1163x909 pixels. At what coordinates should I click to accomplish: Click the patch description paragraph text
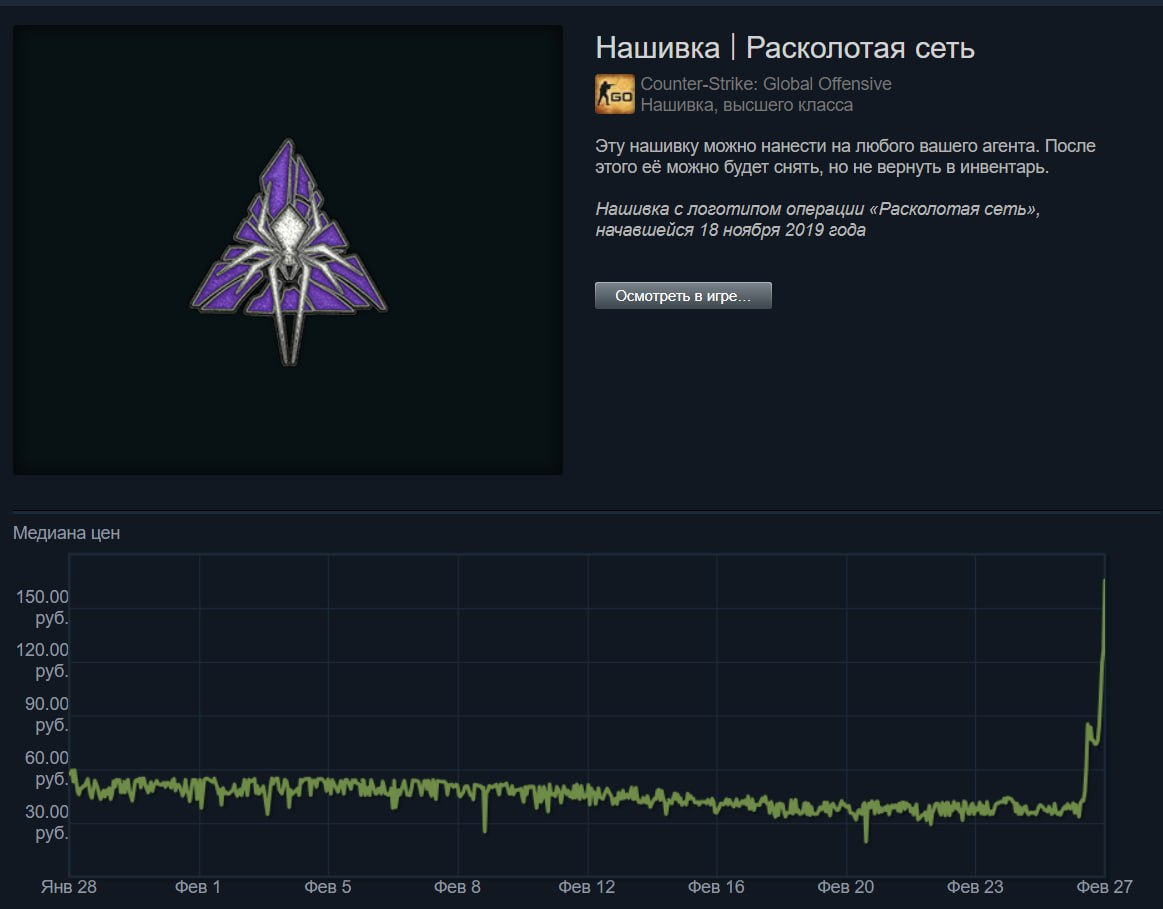click(x=845, y=156)
